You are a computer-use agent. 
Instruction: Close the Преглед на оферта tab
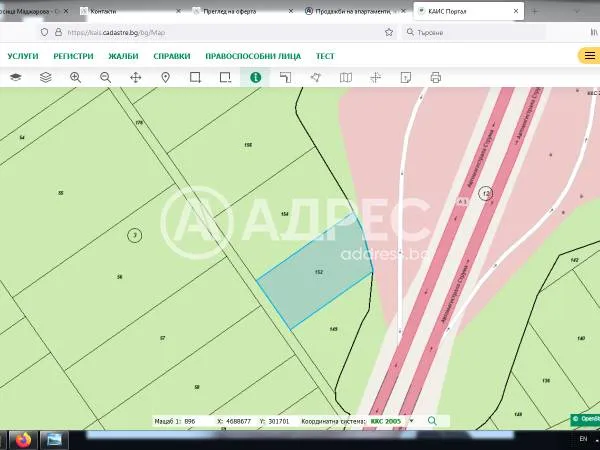[x=290, y=11]
